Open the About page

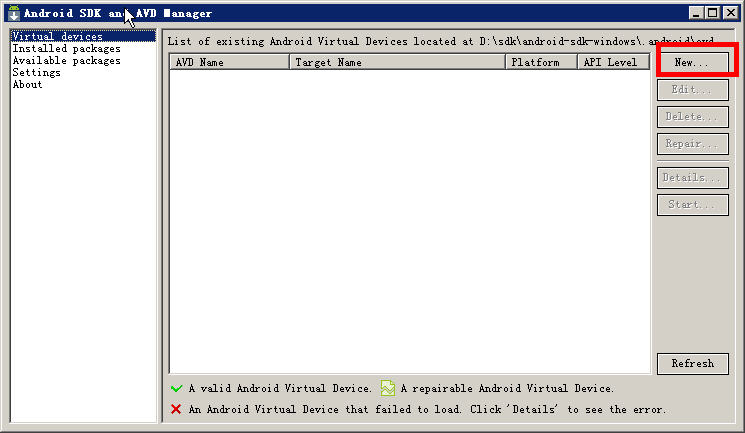click(x=28, y=84)
